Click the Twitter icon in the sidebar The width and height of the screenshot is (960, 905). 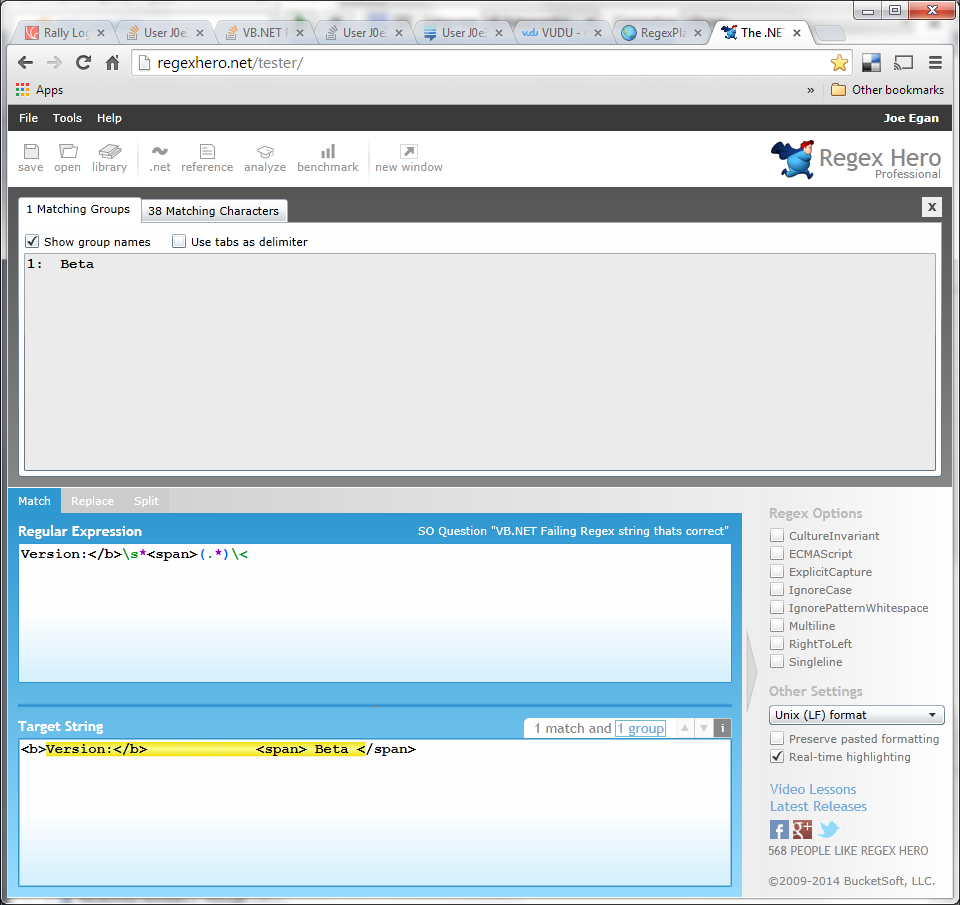(828, 829)
